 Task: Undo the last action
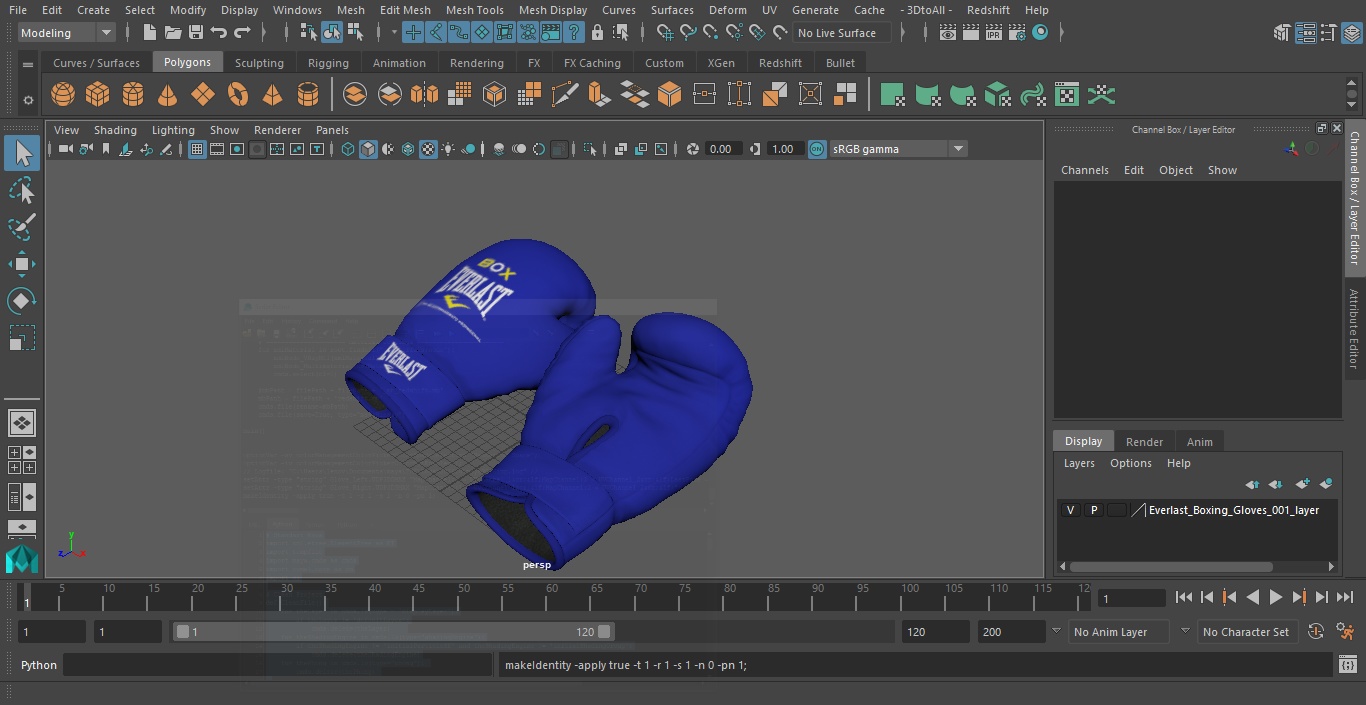(219, 33)
